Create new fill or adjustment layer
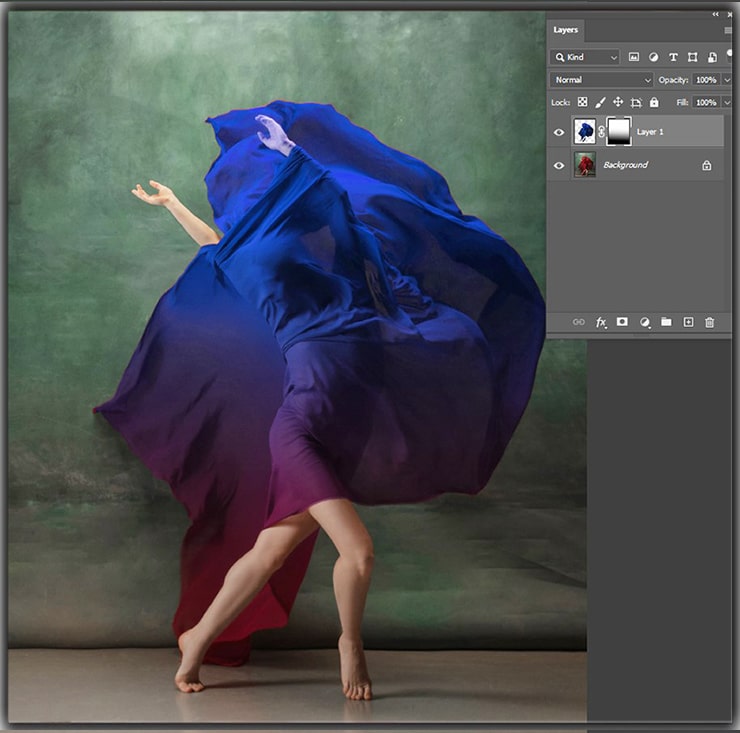Viewport: 740px width, 733px height. click(645, 322)
